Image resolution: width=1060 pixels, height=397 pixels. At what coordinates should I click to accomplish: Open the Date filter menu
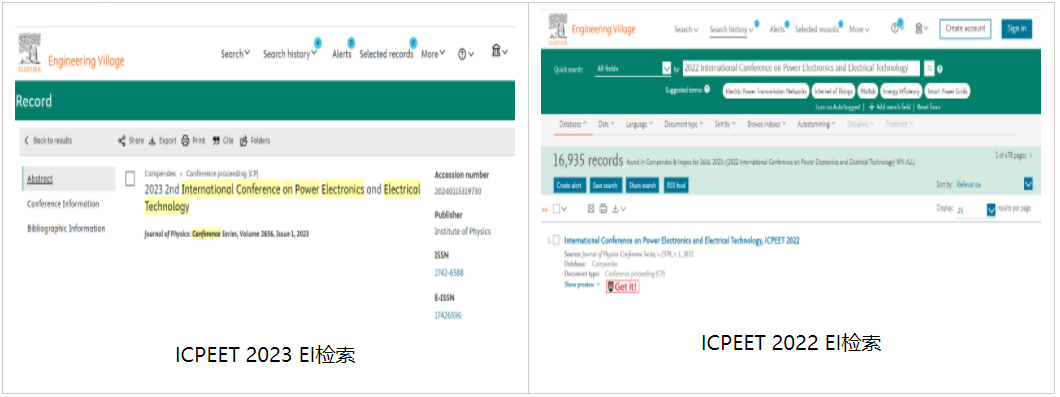point(606,124)
